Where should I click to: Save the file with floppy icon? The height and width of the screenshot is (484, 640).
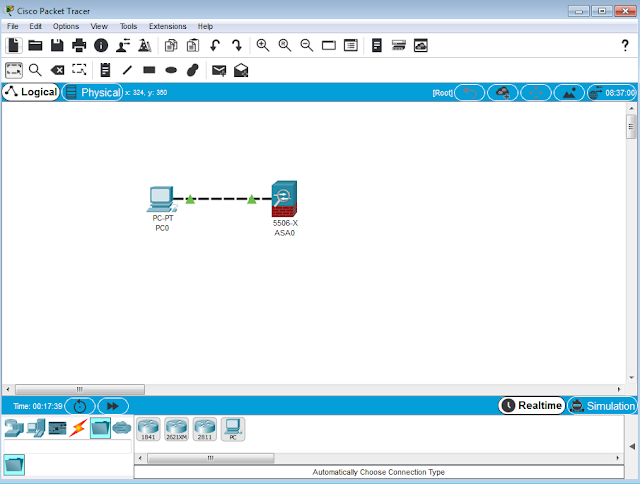tap(57, 45)
